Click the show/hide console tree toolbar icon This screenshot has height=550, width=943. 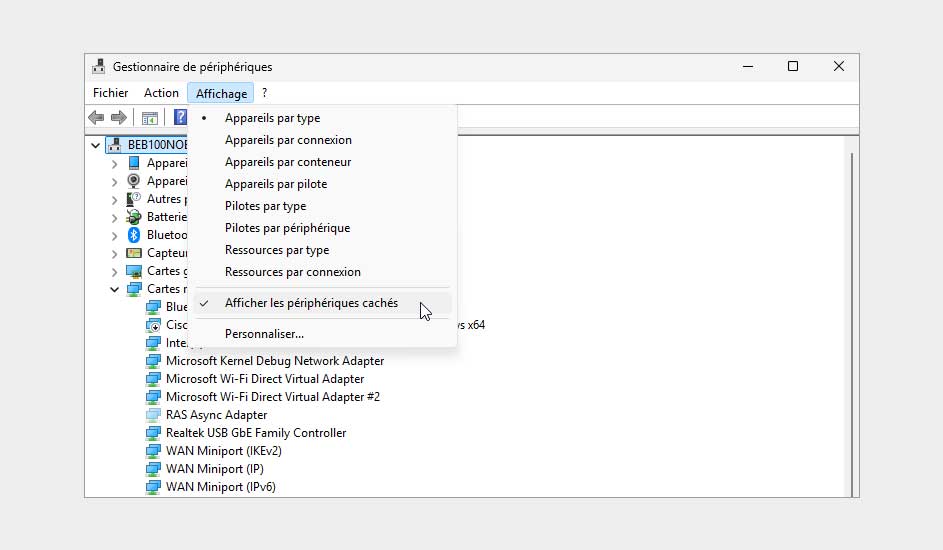(150, 118)
